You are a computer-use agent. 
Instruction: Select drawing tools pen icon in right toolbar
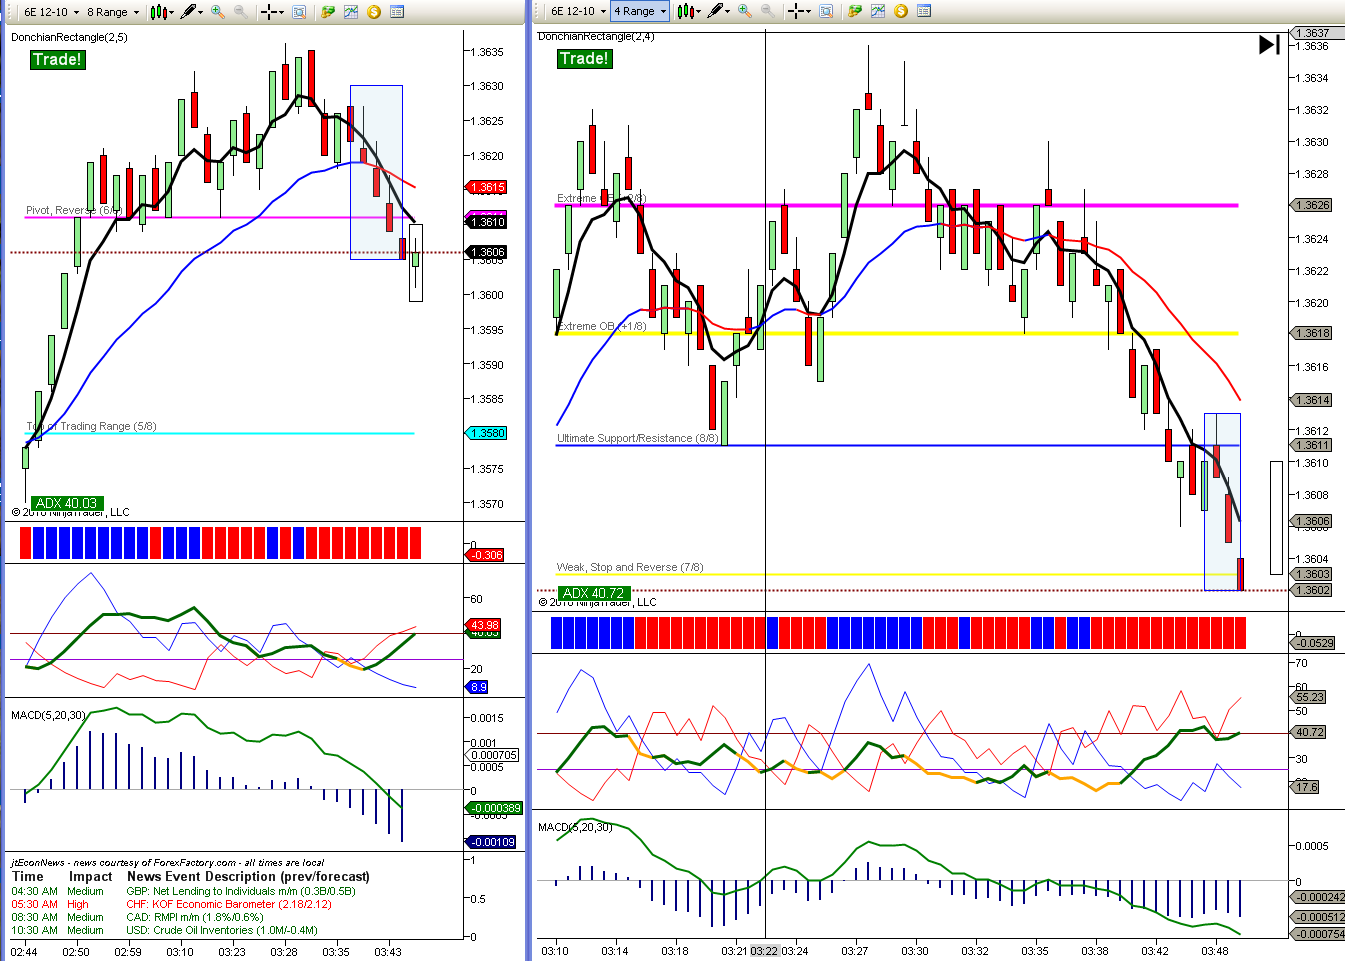[714, 11]
